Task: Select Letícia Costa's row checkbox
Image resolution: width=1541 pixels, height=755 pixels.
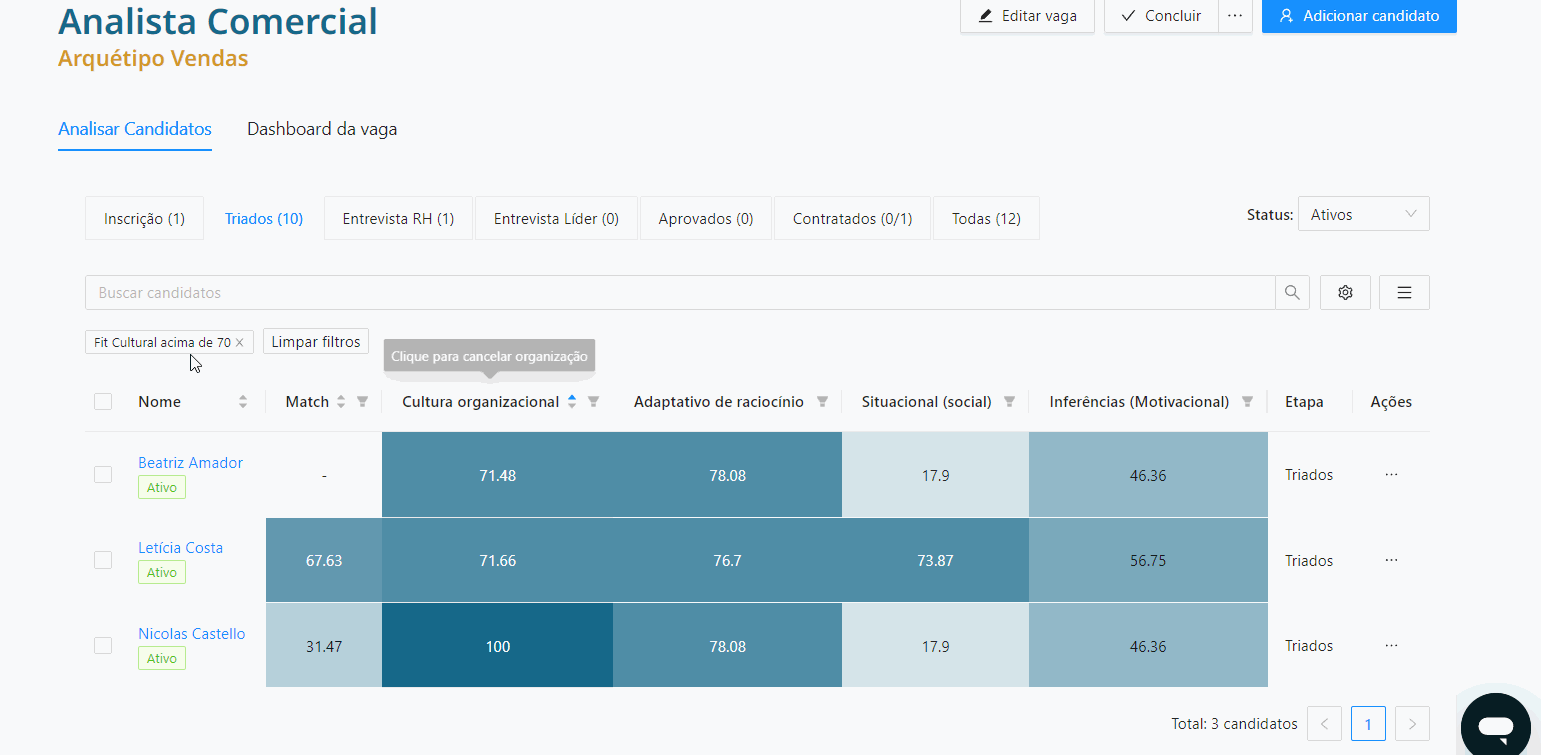Action: (x=103, y=560)
